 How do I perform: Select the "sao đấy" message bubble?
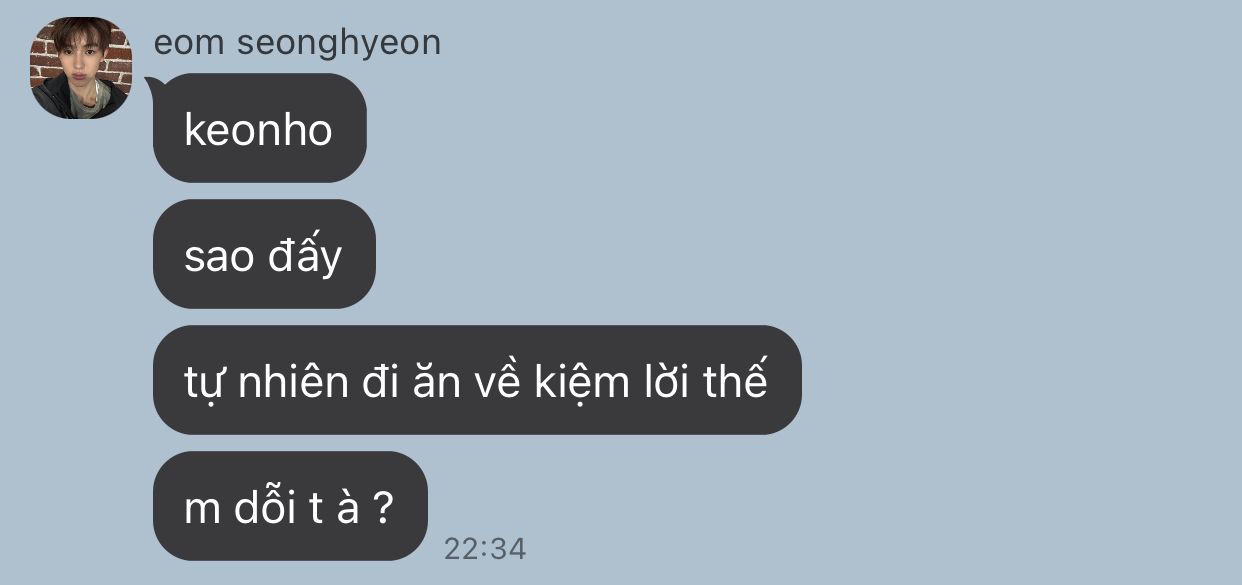[x=264, y=254]
